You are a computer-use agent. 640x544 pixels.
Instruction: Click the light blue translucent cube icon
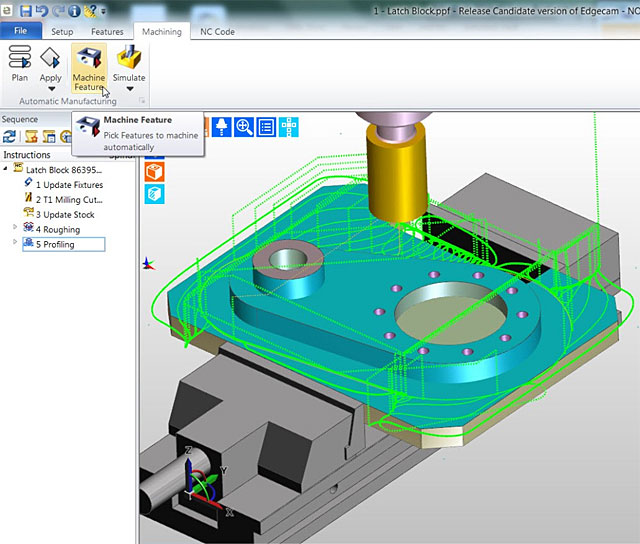click(155, 194)
